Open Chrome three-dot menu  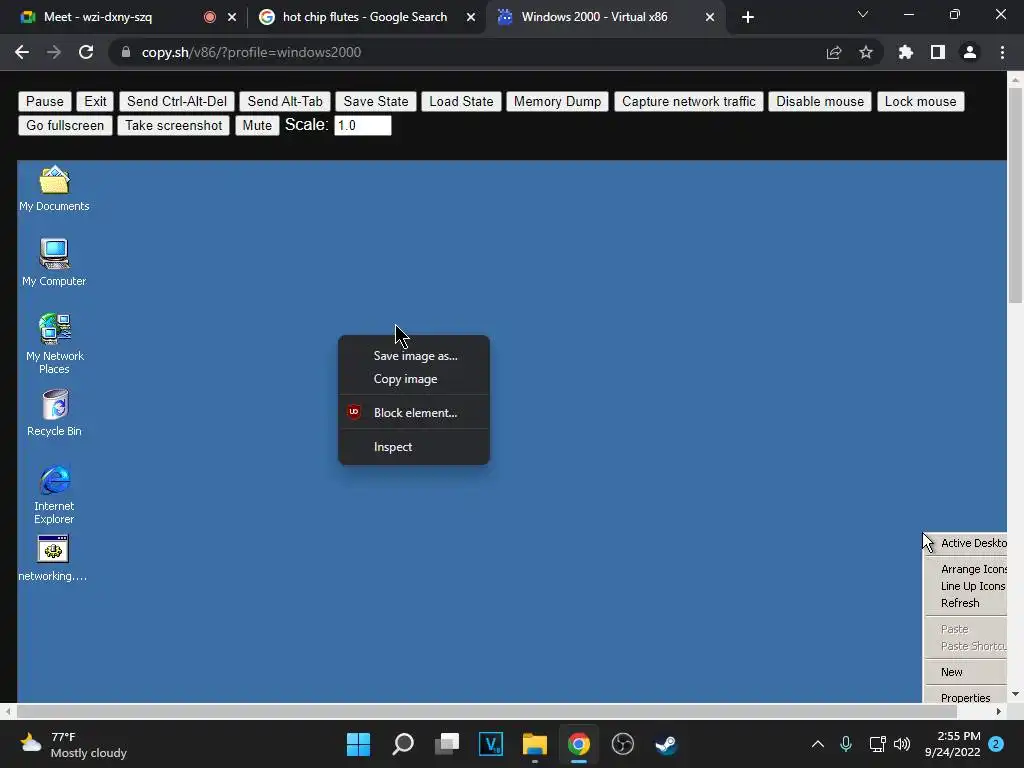coord(1002,52)
